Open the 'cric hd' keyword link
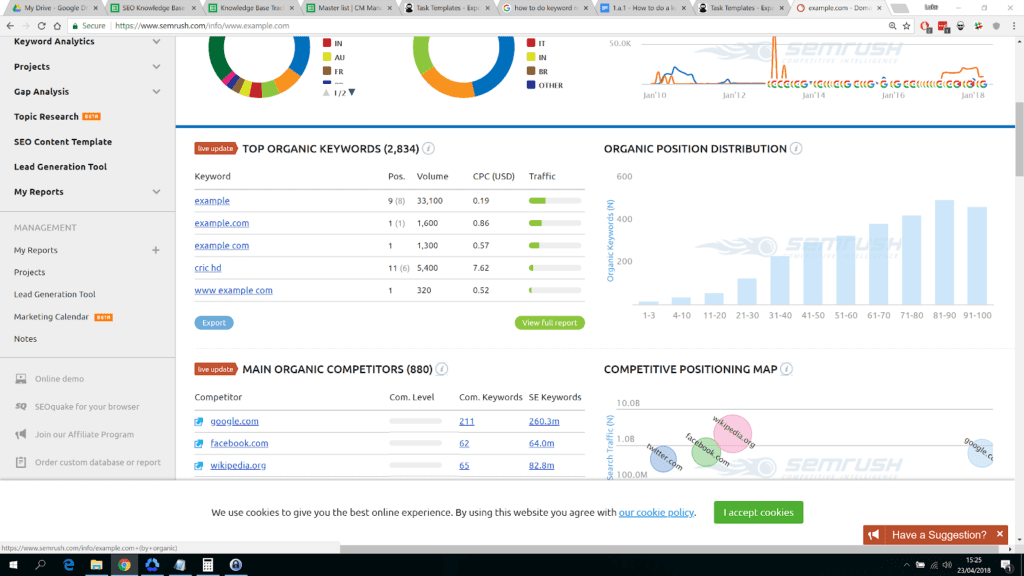The width and height of the screenshot is (1024, 576). click(208, 268)
